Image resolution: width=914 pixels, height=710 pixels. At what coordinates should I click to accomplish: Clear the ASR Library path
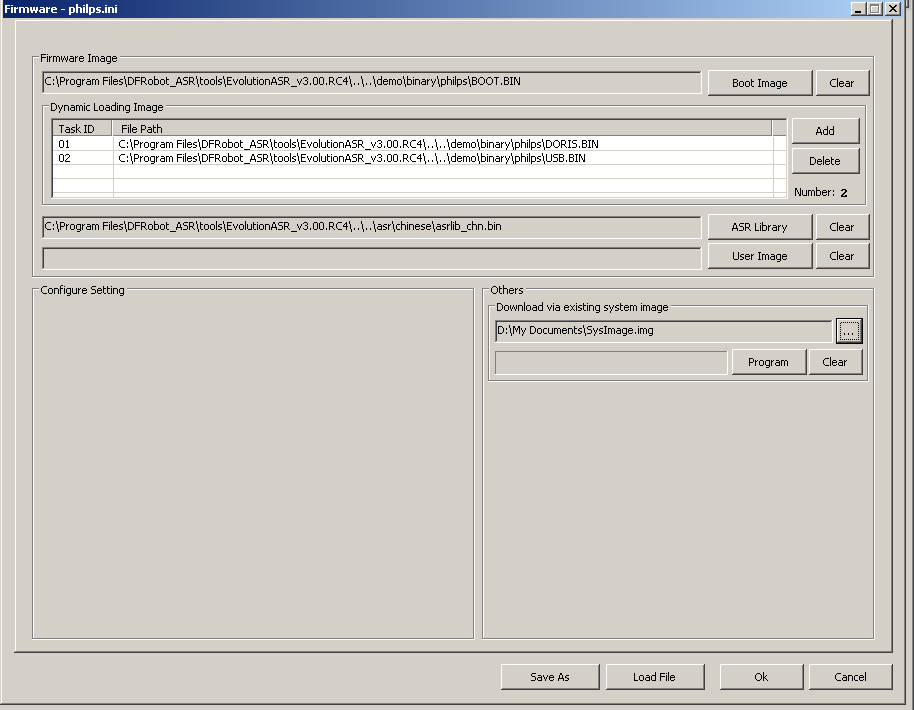click(842, 227)
